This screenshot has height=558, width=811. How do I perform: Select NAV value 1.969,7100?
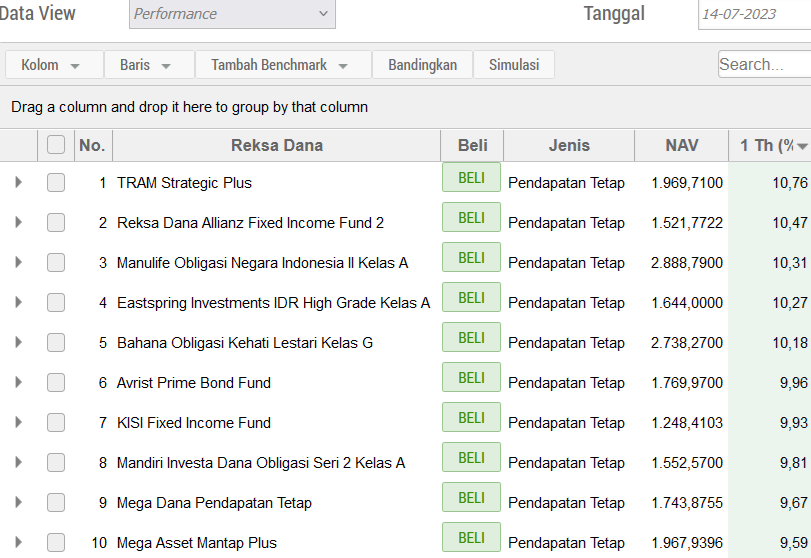pos(687,183)
